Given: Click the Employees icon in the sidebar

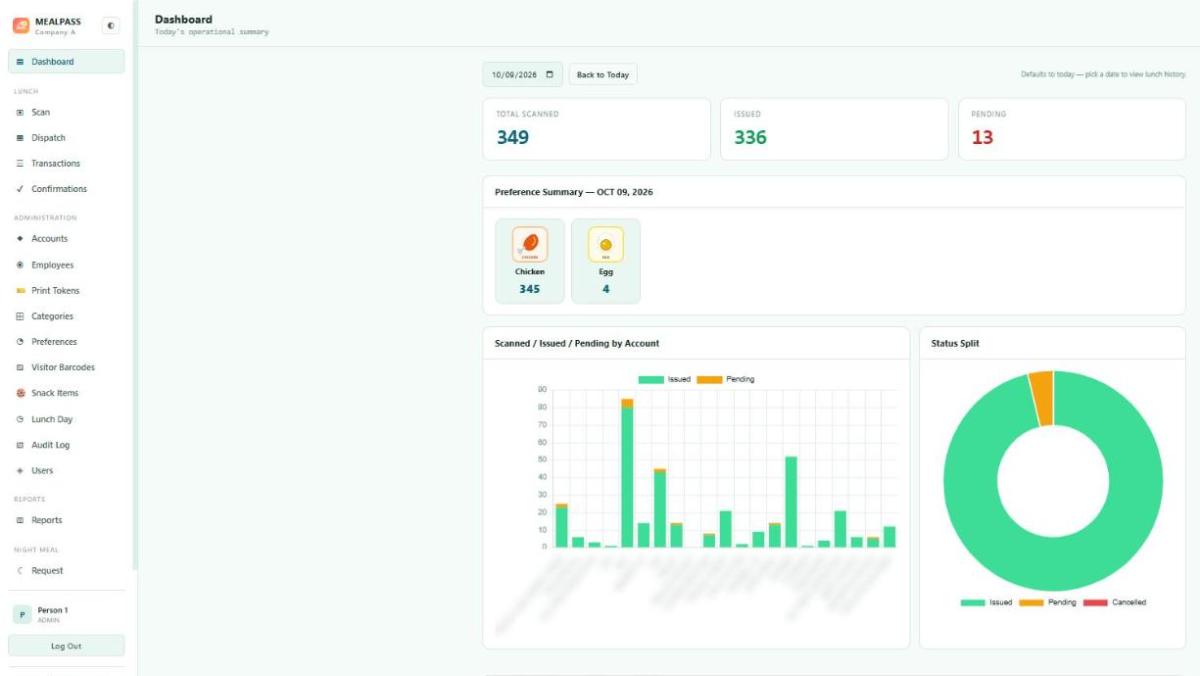Looking at the screenshot, I should point(20,265).
